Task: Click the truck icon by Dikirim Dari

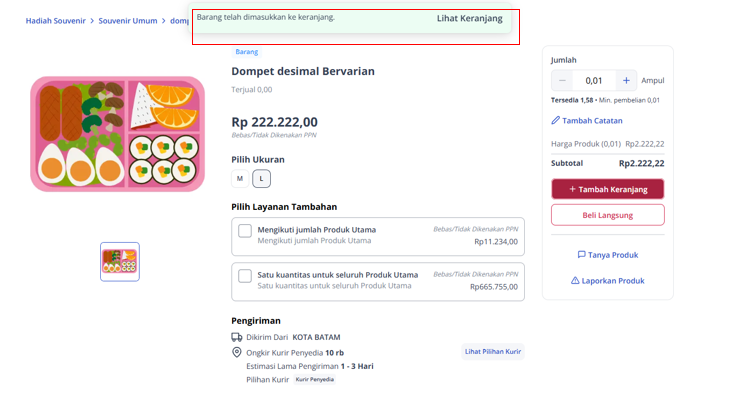Action: [237, 337]
